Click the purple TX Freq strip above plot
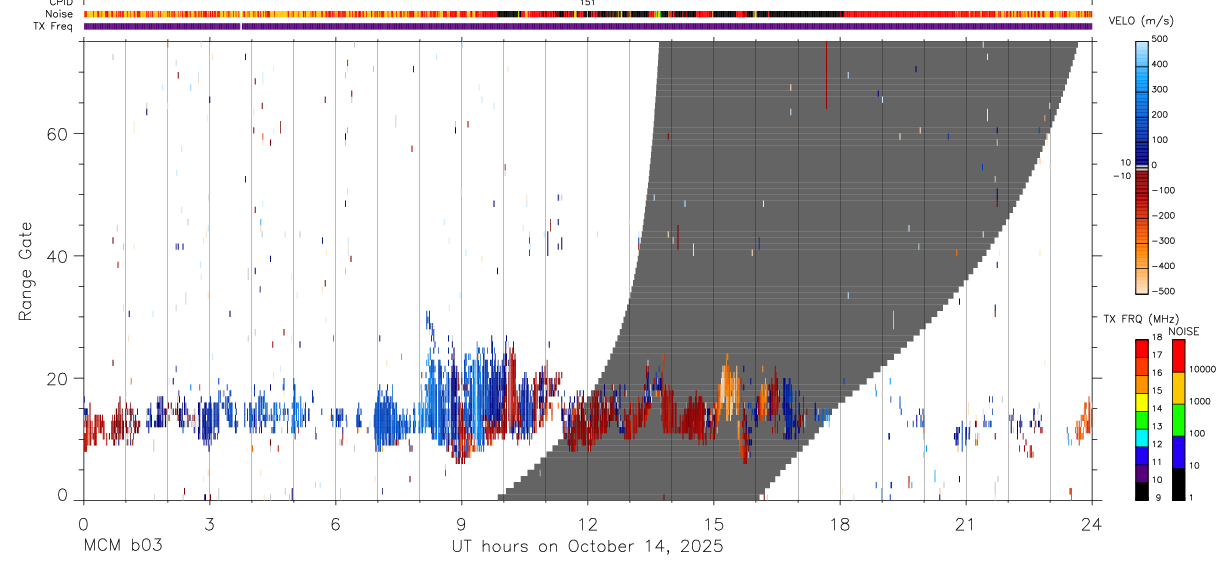This screenshot has width=1228, height=567. pyautogui.click(x=588, y=26)
